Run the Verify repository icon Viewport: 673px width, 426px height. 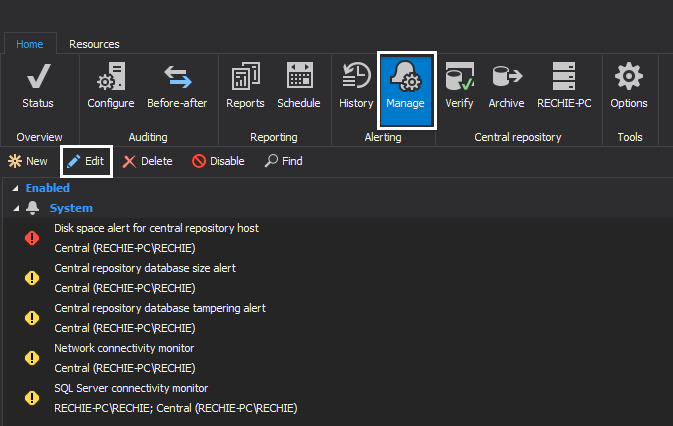[x=460, y=76]
